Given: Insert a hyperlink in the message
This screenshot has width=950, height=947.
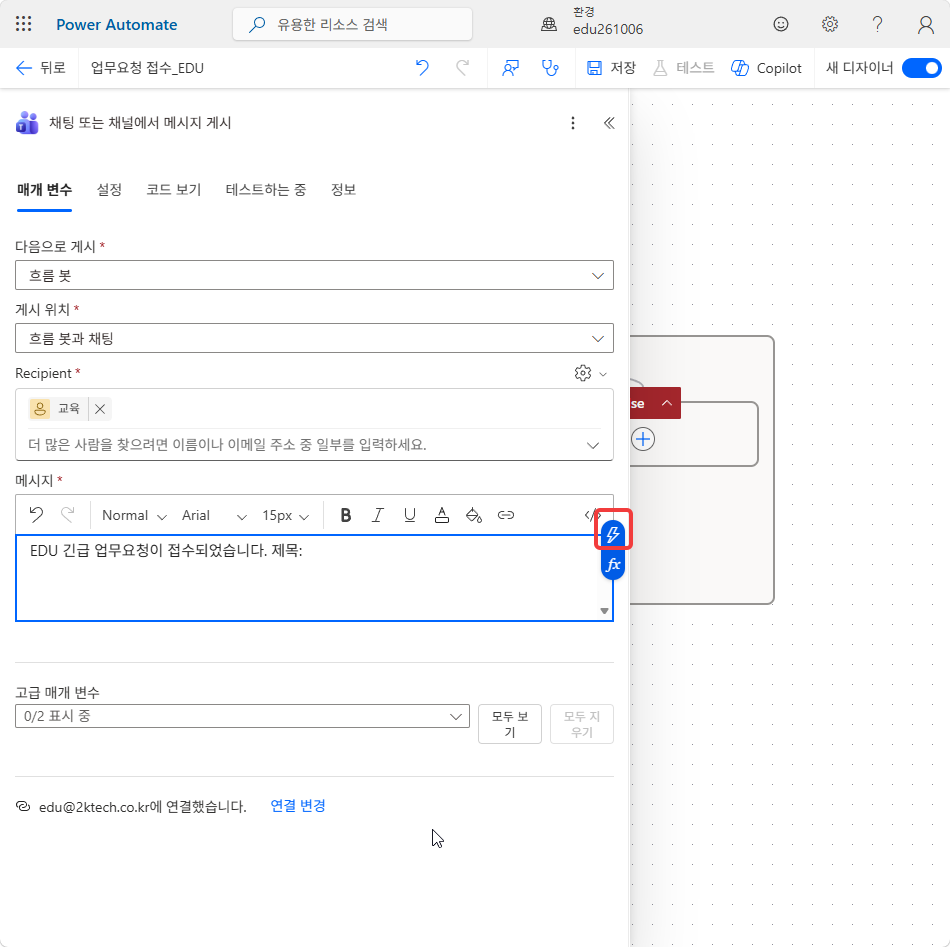Looking at the screenshot, I should point(506,515).
